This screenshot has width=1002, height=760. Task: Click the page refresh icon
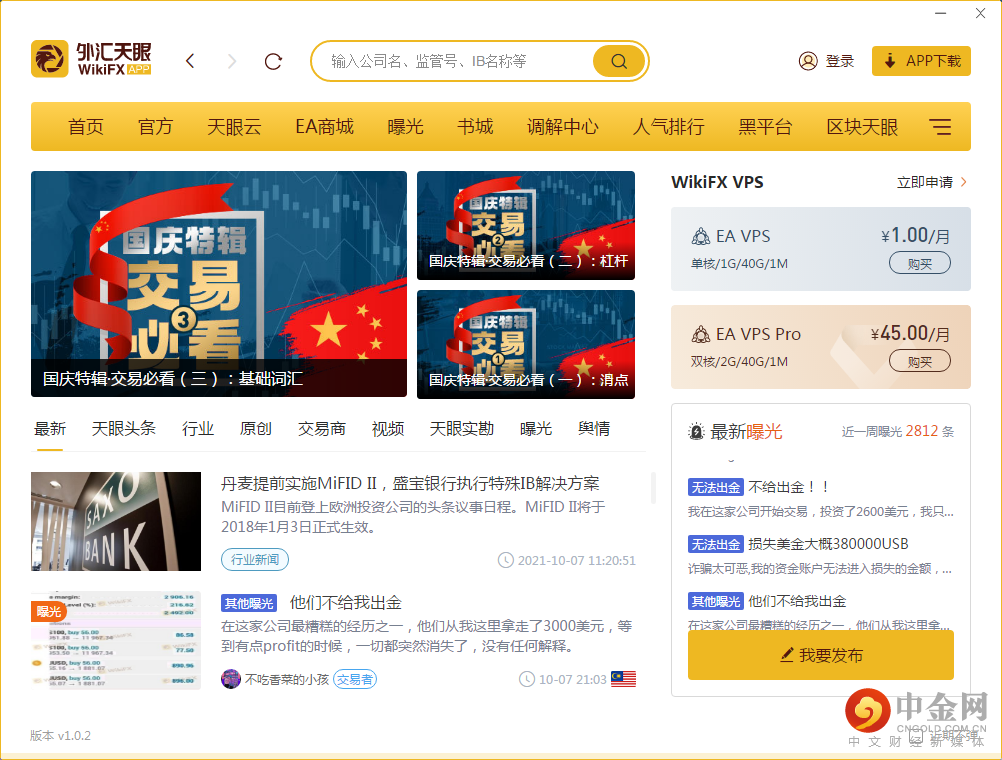(272, 61)
